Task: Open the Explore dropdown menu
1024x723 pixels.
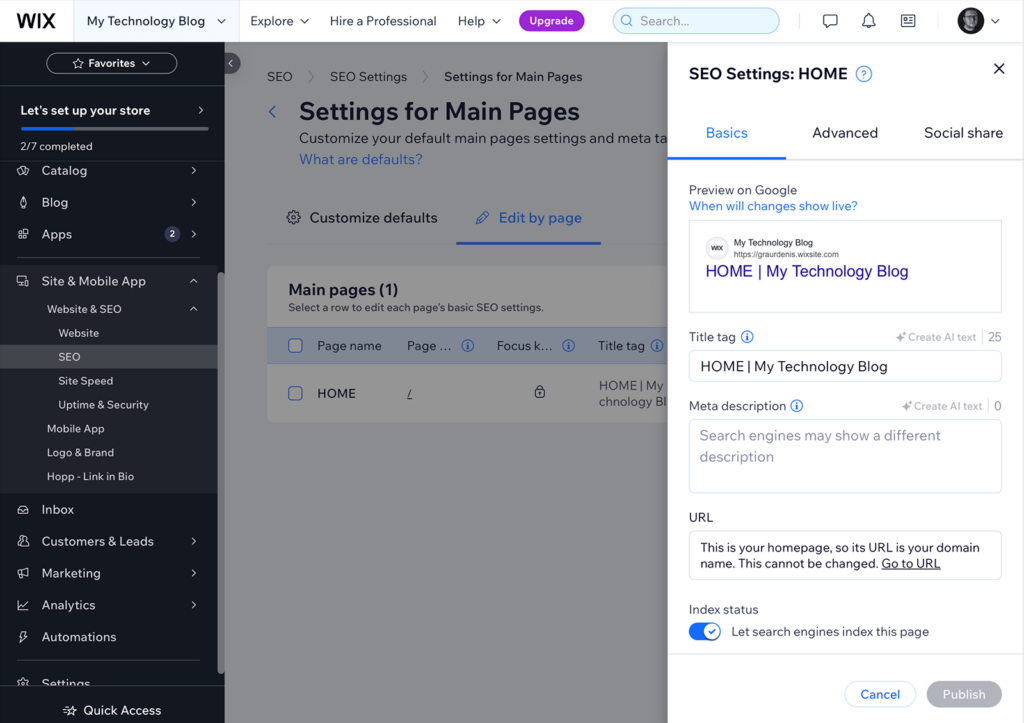Action: [x=280, y=21]
